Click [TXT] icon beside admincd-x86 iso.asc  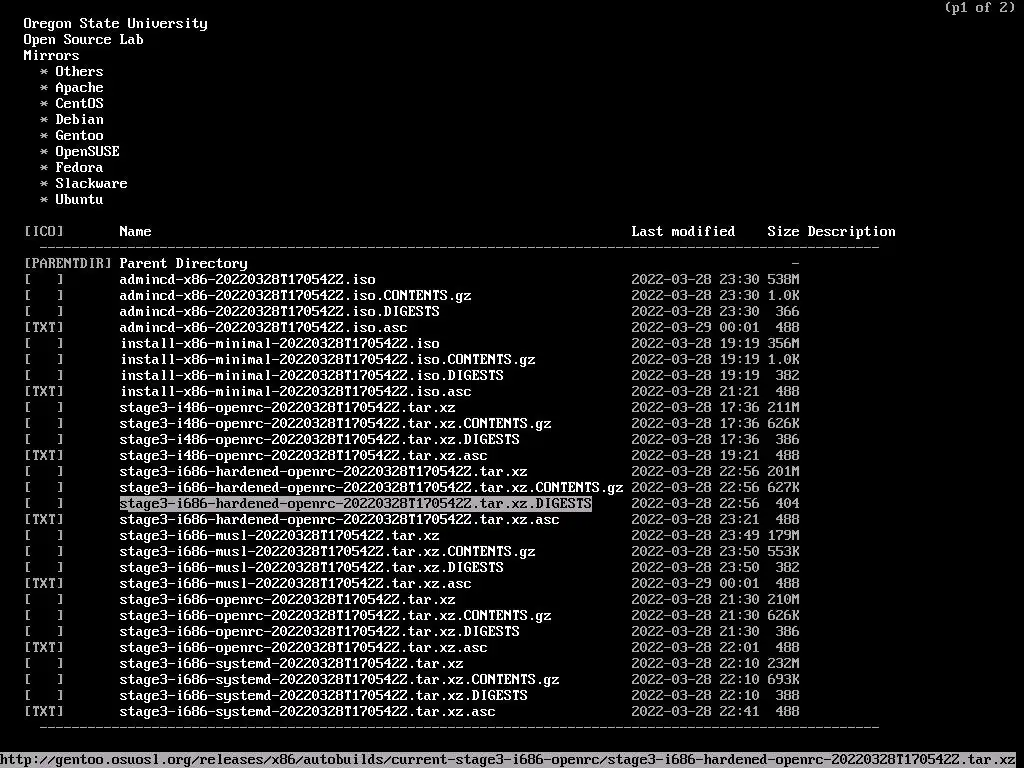click(44, 327)
